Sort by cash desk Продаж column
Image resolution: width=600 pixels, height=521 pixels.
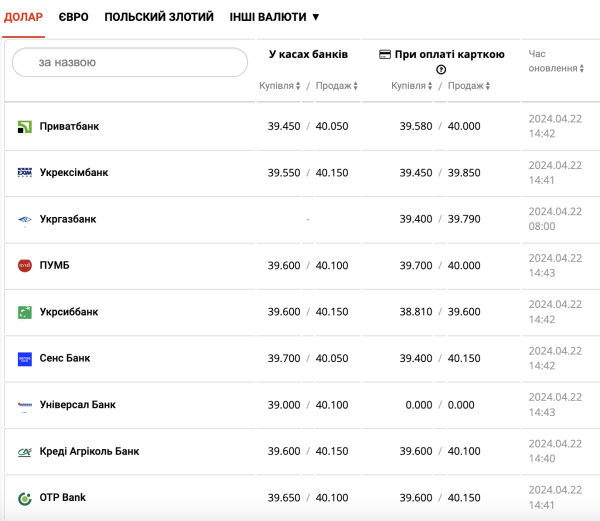(337, 86)
